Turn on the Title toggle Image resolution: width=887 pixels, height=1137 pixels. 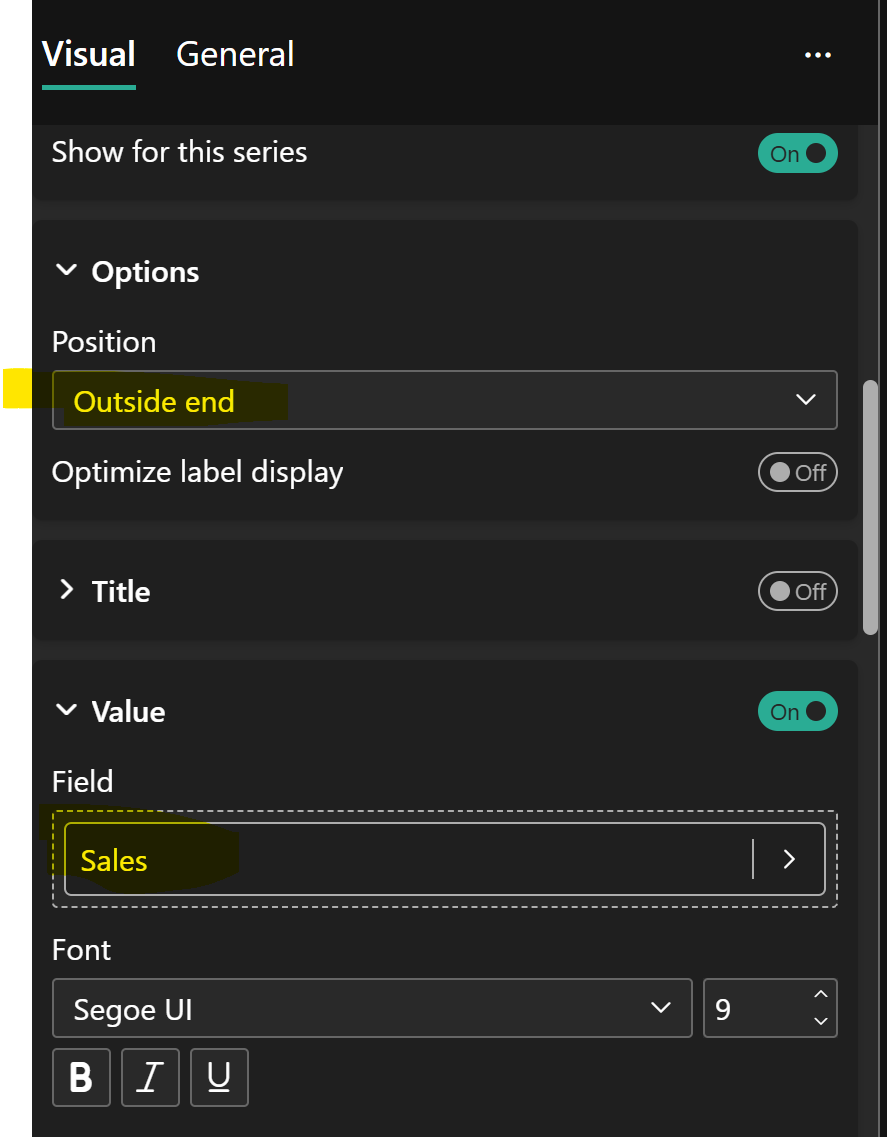pos(798,591)
